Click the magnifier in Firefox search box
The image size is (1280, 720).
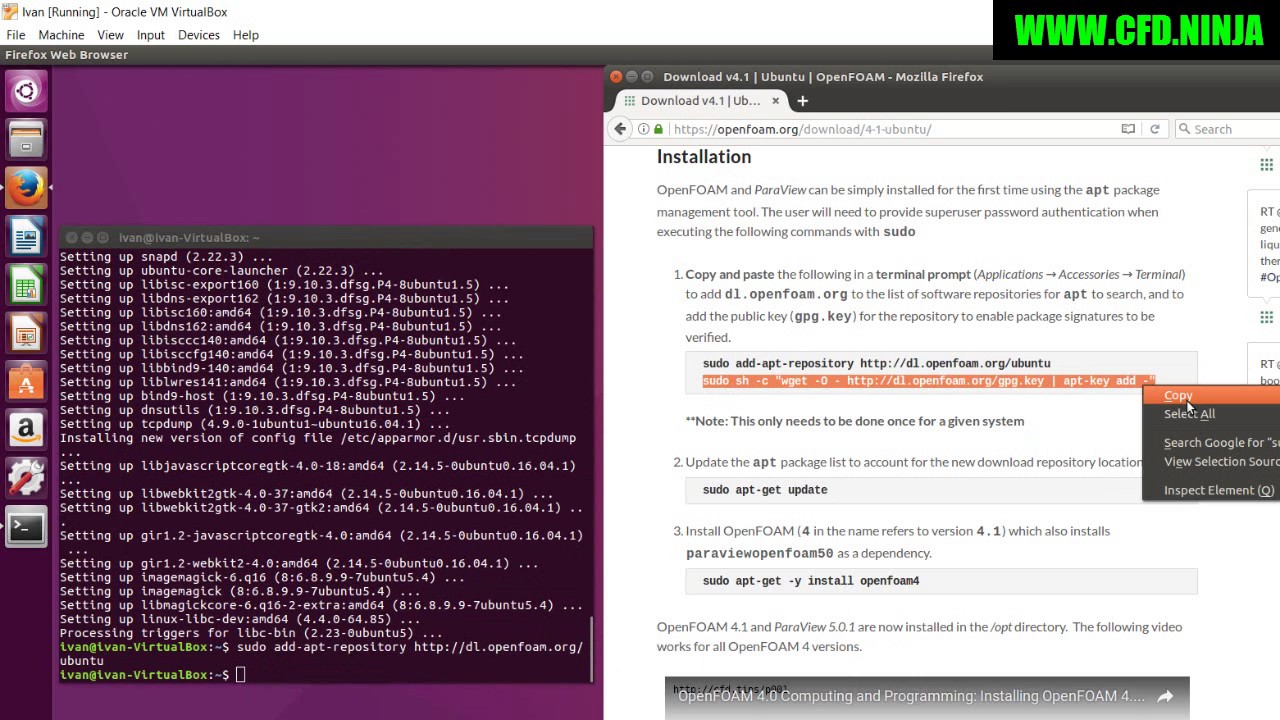click(x=1185, y=129)
